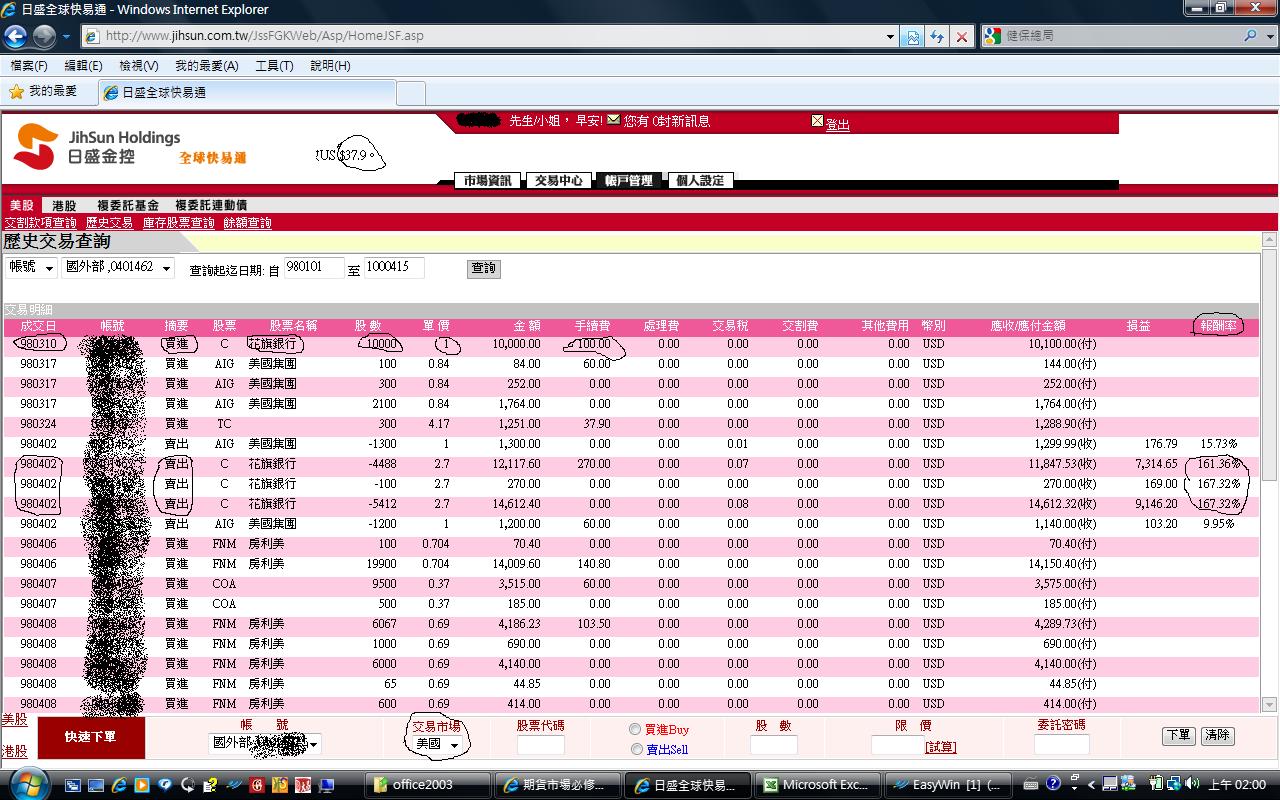Click the volume speaker tray icon

(1191, 784)
